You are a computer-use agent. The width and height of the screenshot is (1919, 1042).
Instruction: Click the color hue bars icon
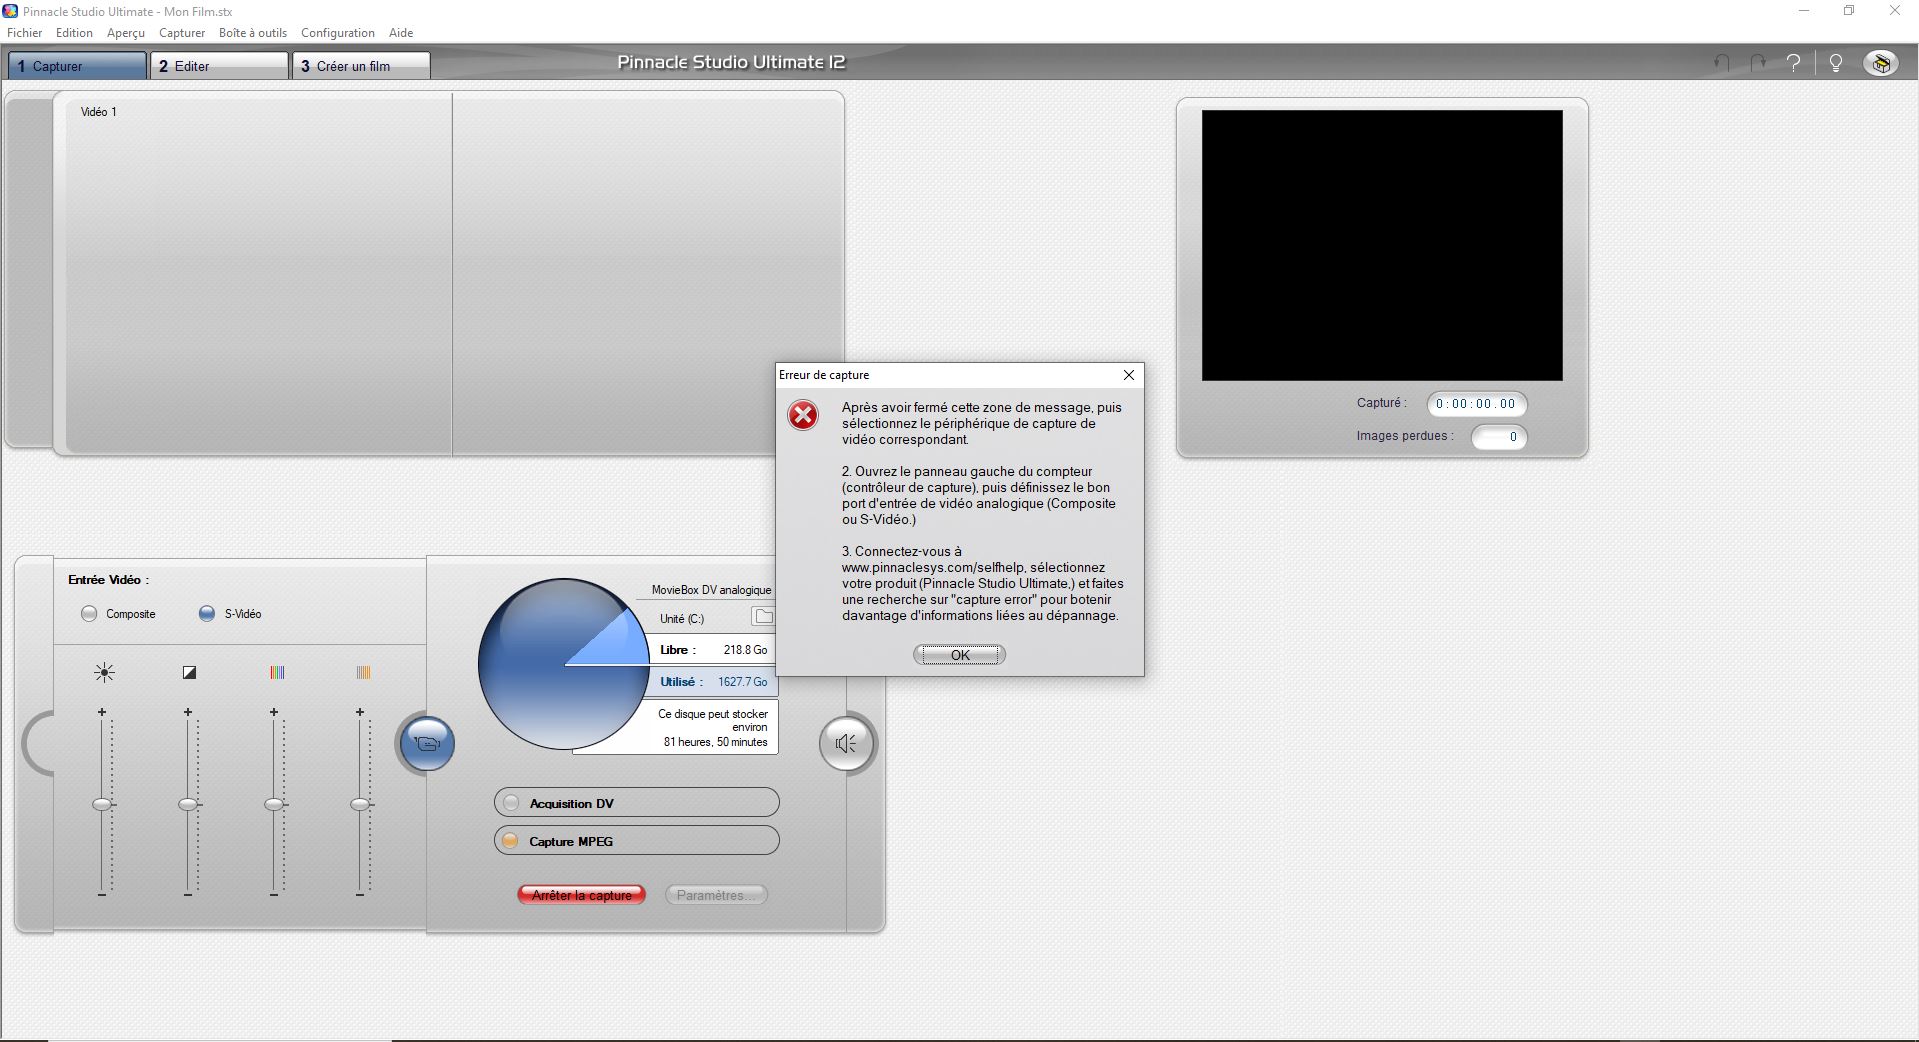tap(277, 673)
